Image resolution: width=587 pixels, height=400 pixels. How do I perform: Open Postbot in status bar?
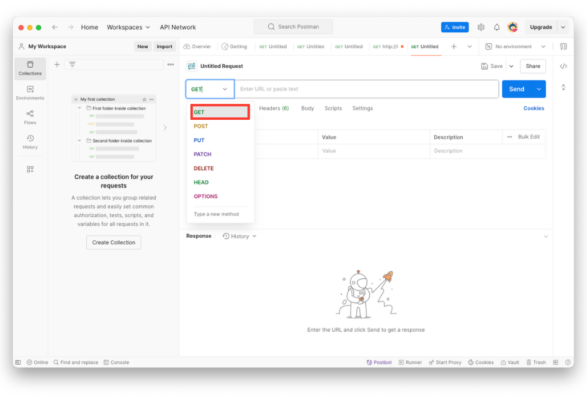click(x=379, y=362)
